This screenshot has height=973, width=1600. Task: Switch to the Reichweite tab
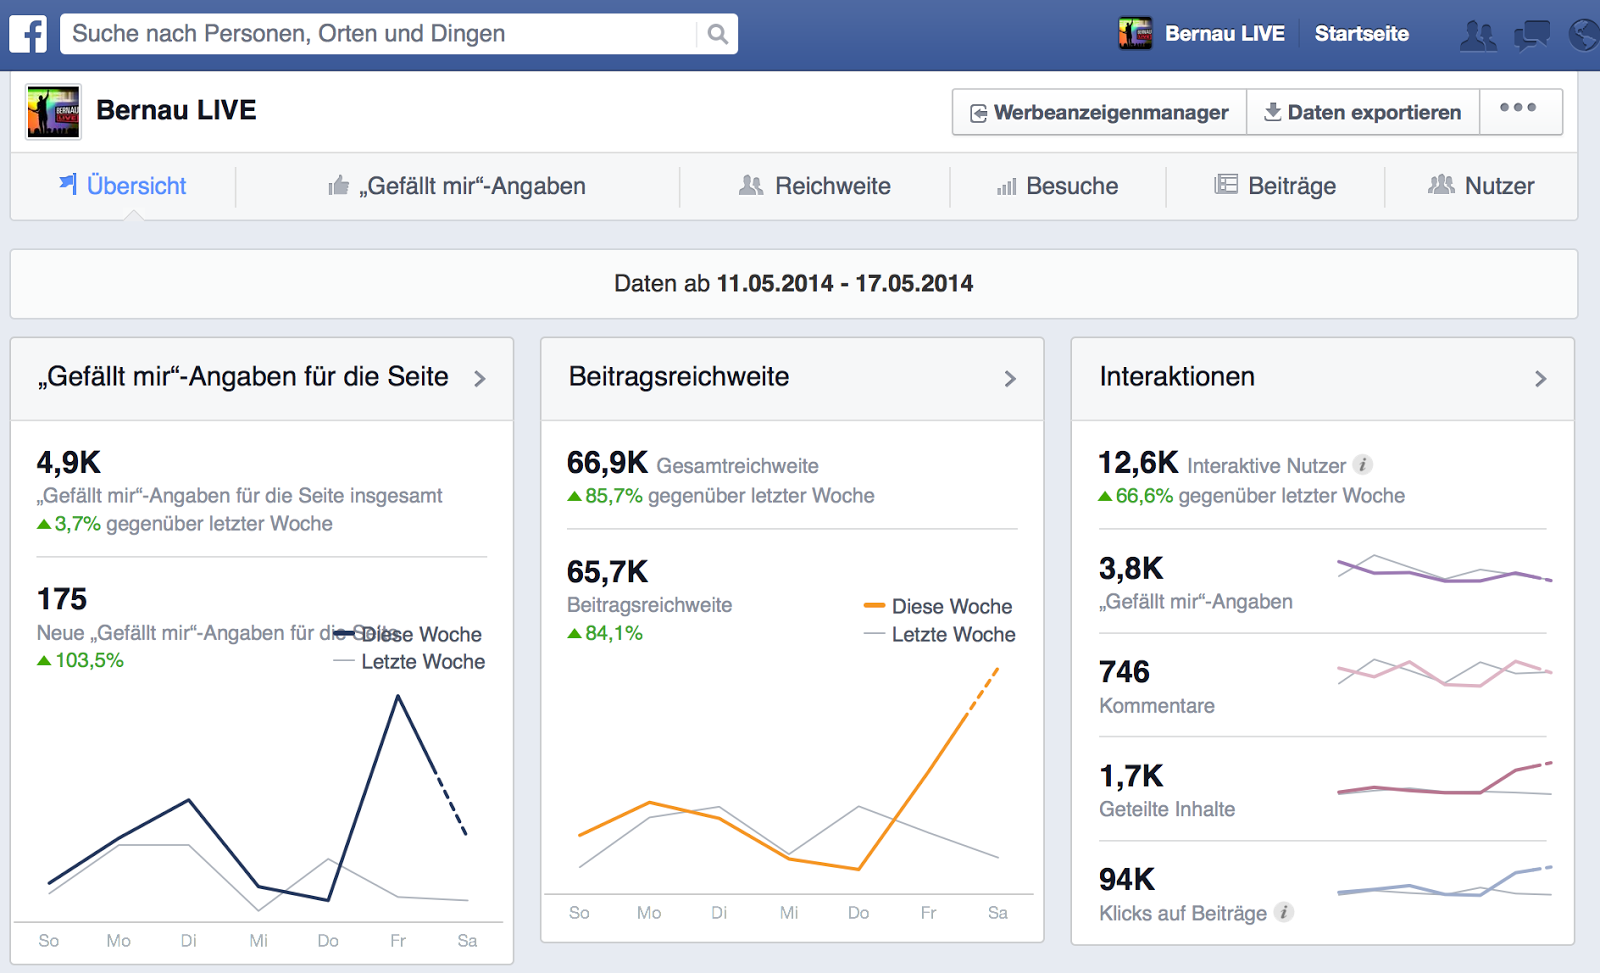[814, 186]
